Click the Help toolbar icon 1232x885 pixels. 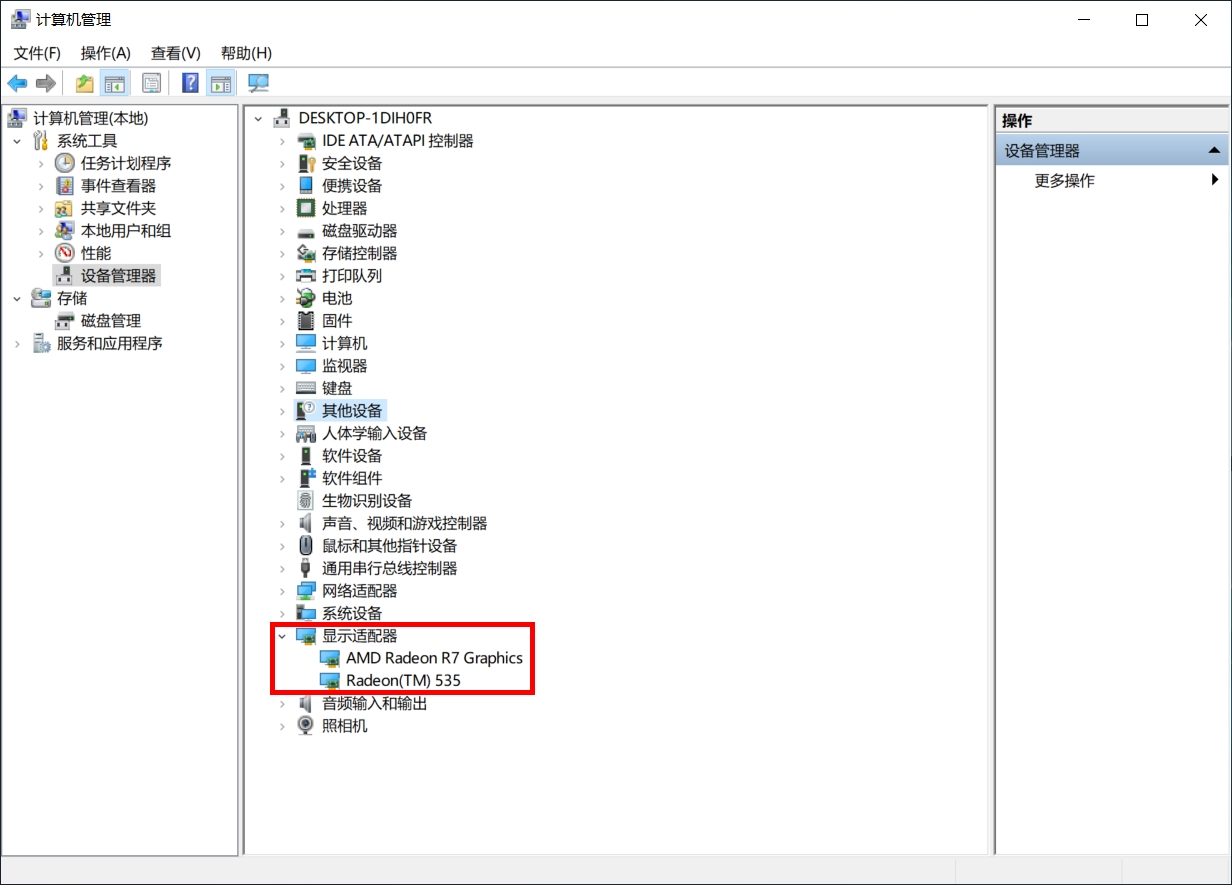tap(189, 83)
